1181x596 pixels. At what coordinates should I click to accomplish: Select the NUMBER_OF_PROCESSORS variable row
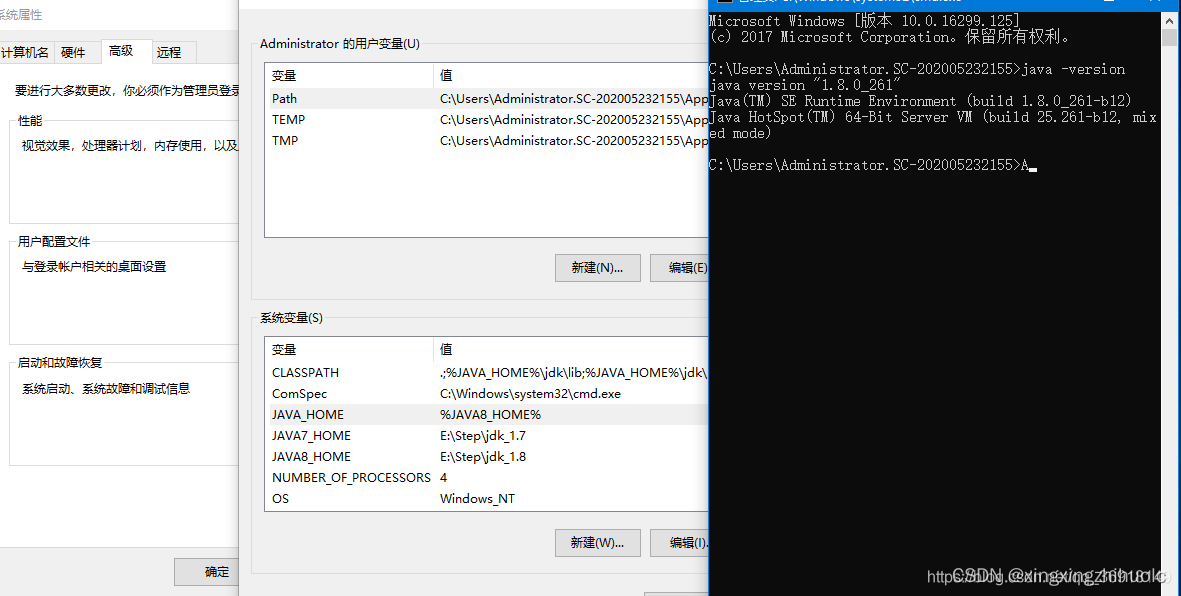488,478
